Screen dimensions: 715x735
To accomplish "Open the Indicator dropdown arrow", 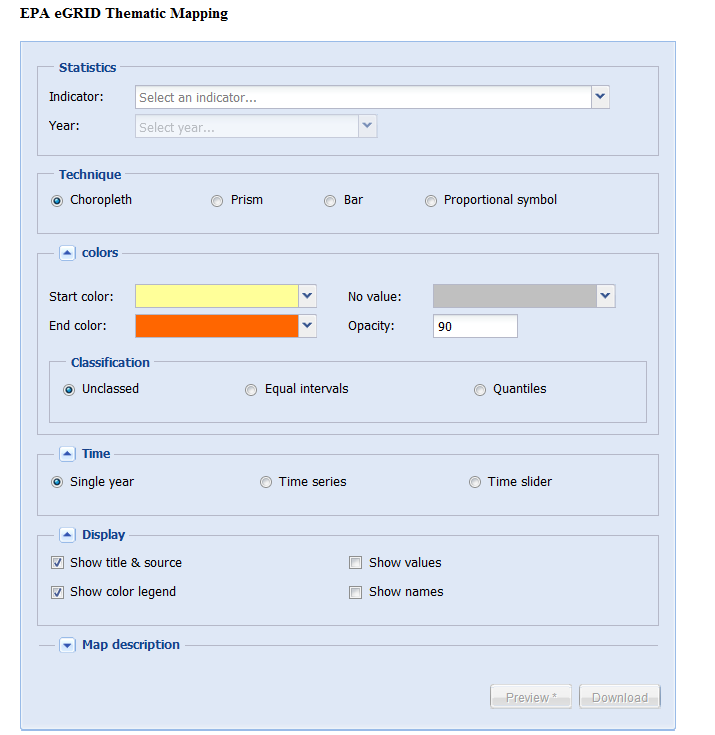I will 600,97.
